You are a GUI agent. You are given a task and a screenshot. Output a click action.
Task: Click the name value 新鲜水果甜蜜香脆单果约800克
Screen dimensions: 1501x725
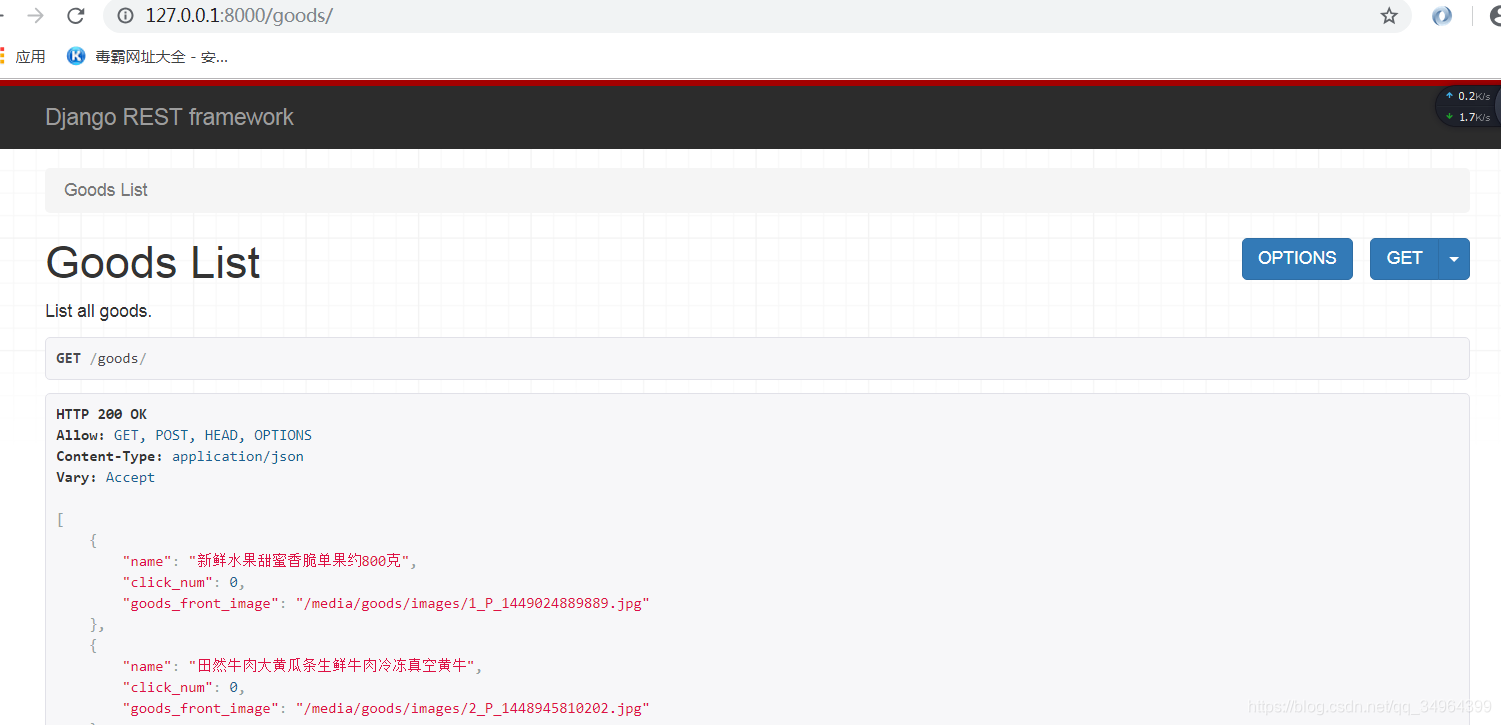tap(299, 561)
